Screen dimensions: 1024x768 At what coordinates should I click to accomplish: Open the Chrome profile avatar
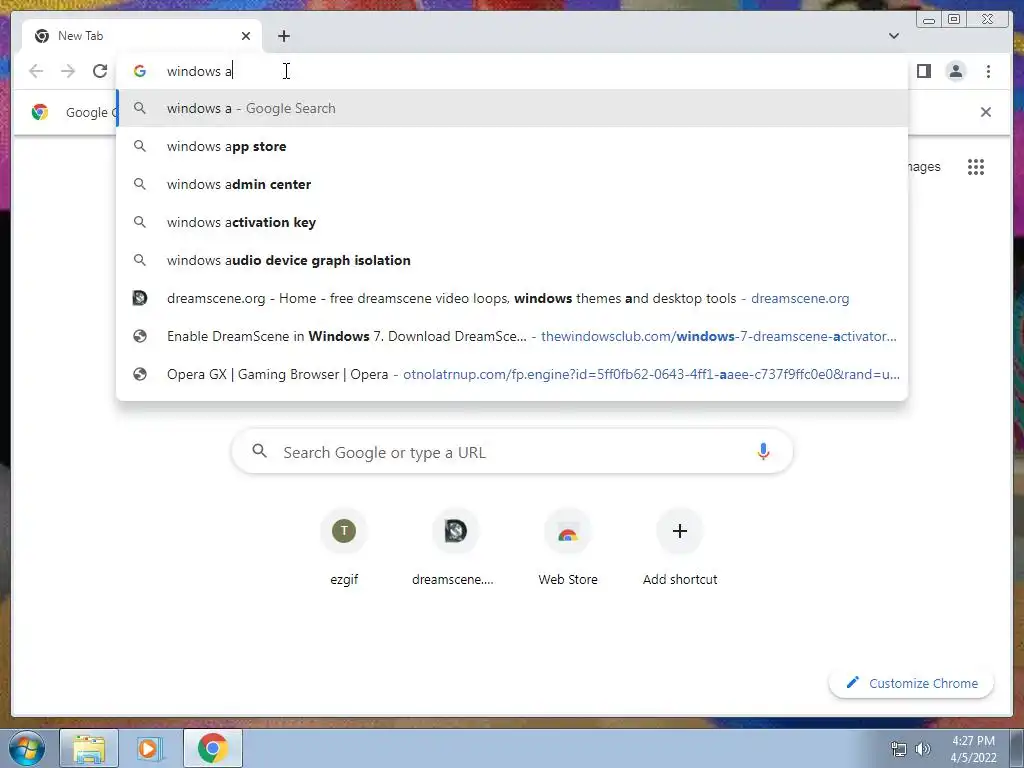(x=955, y=71)
